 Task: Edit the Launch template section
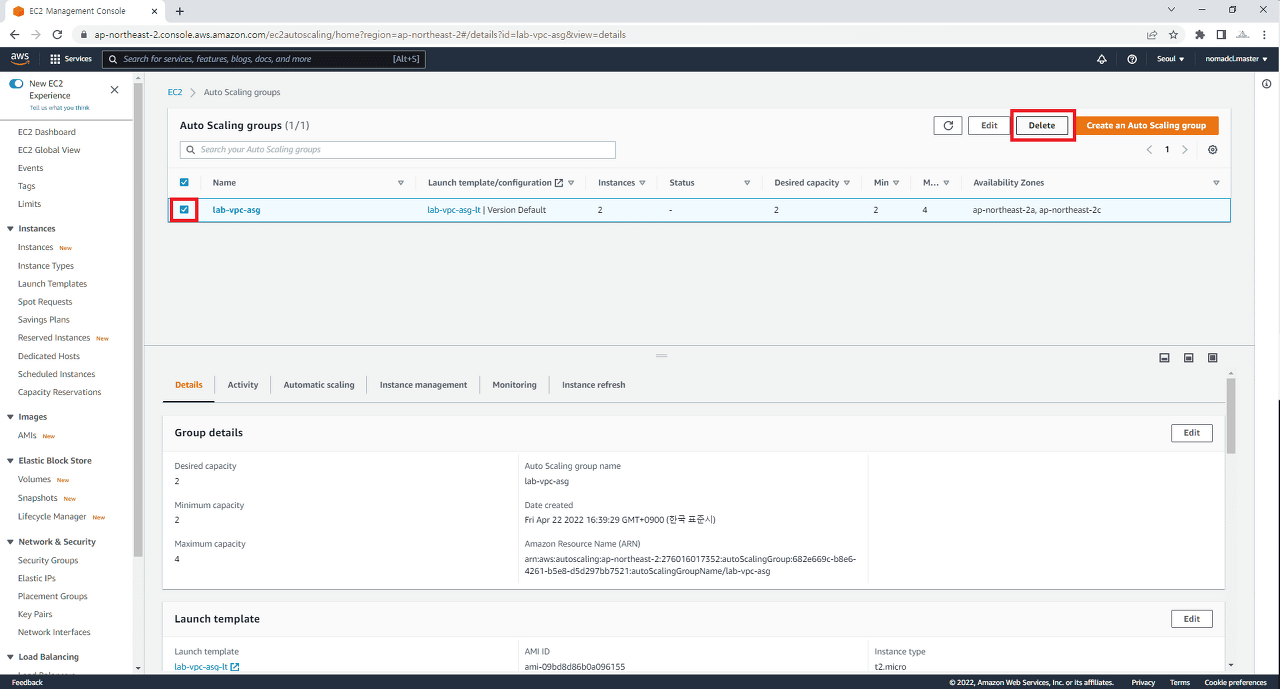(1192, 619)
